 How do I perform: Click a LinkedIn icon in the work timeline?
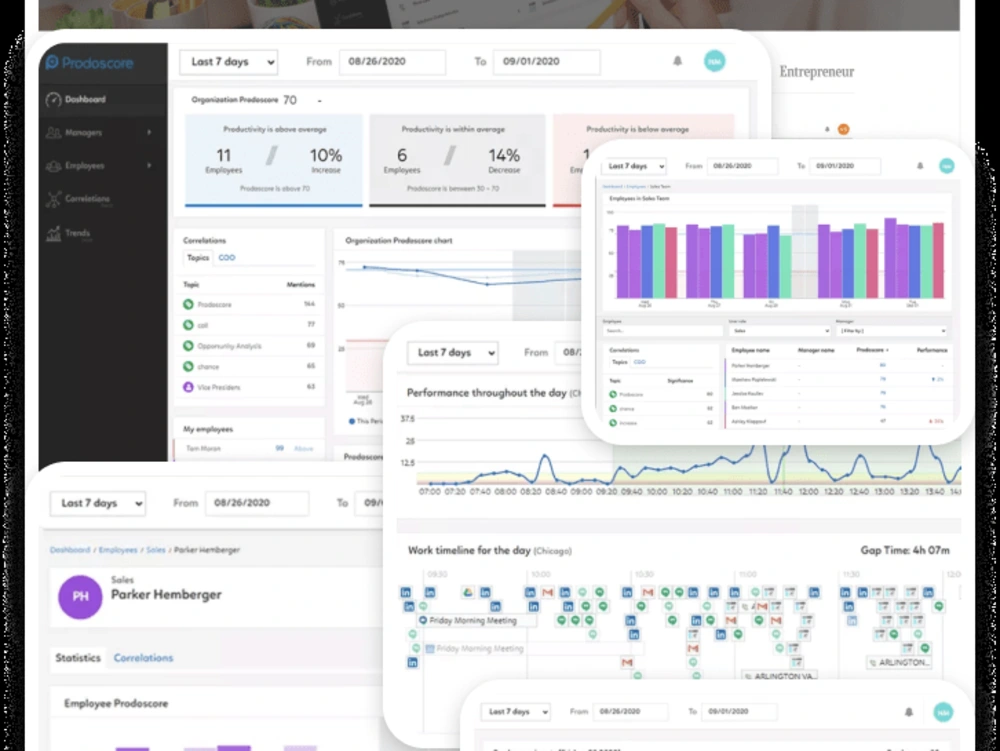click(407, 592)
